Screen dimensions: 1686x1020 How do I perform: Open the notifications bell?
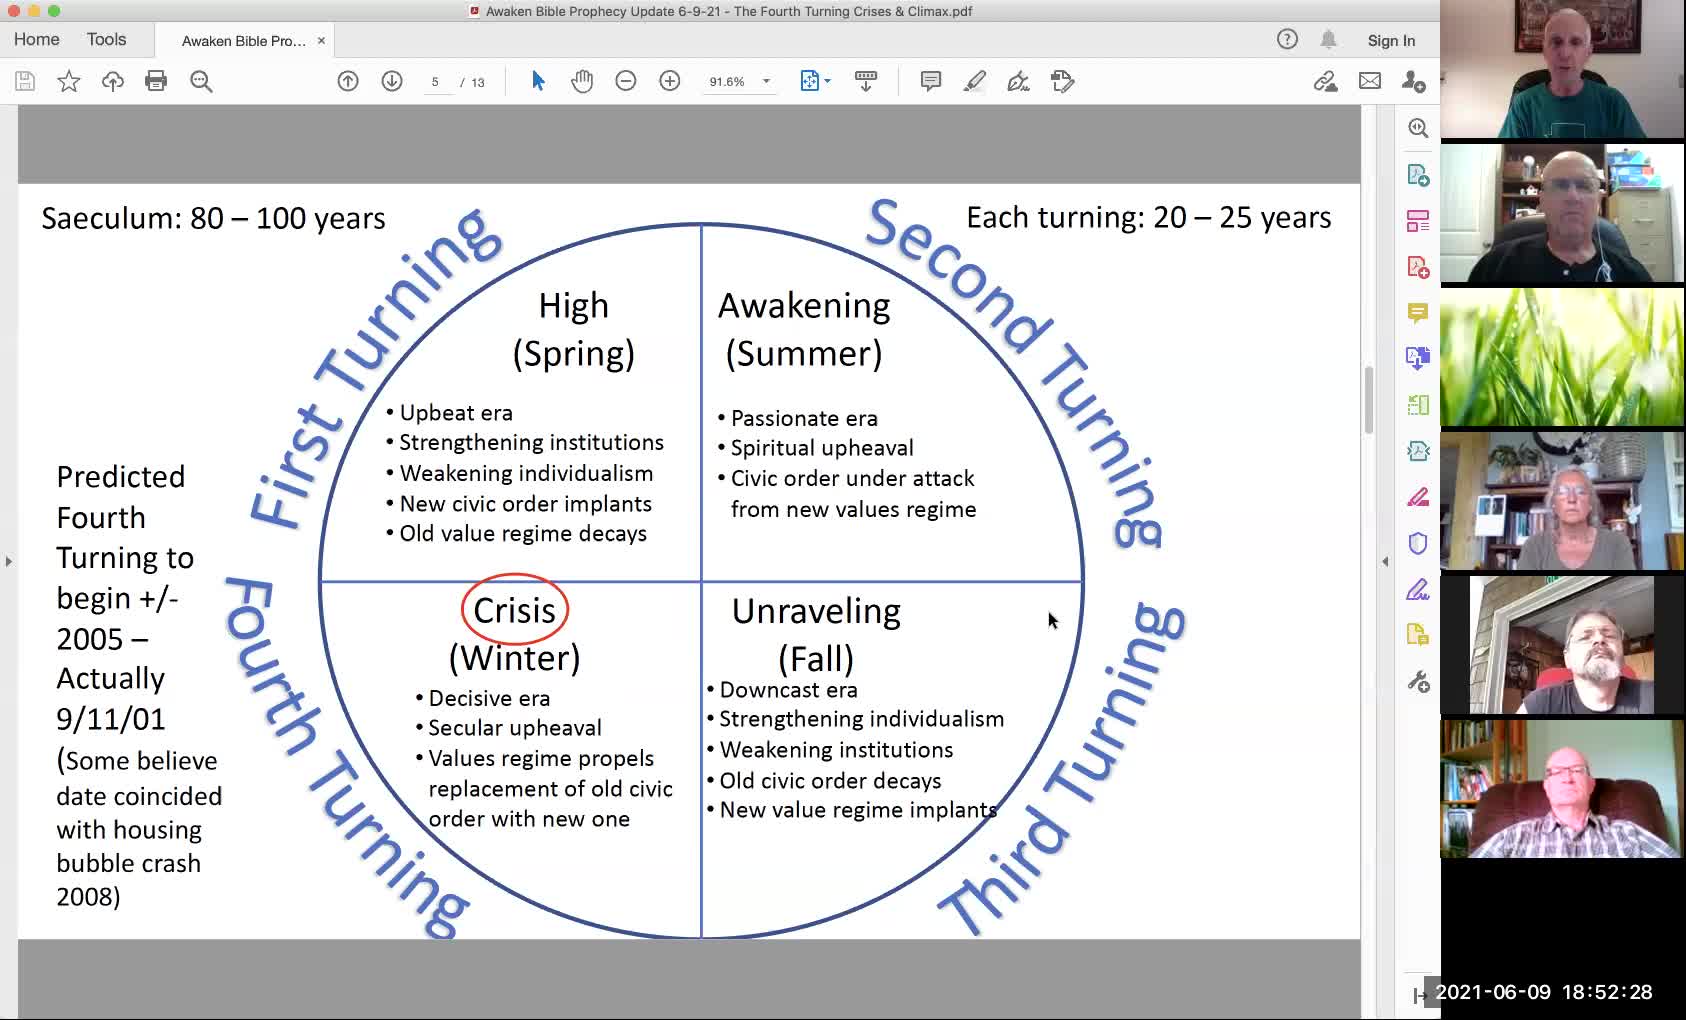pyautogui.click(x=1328, y=39)
